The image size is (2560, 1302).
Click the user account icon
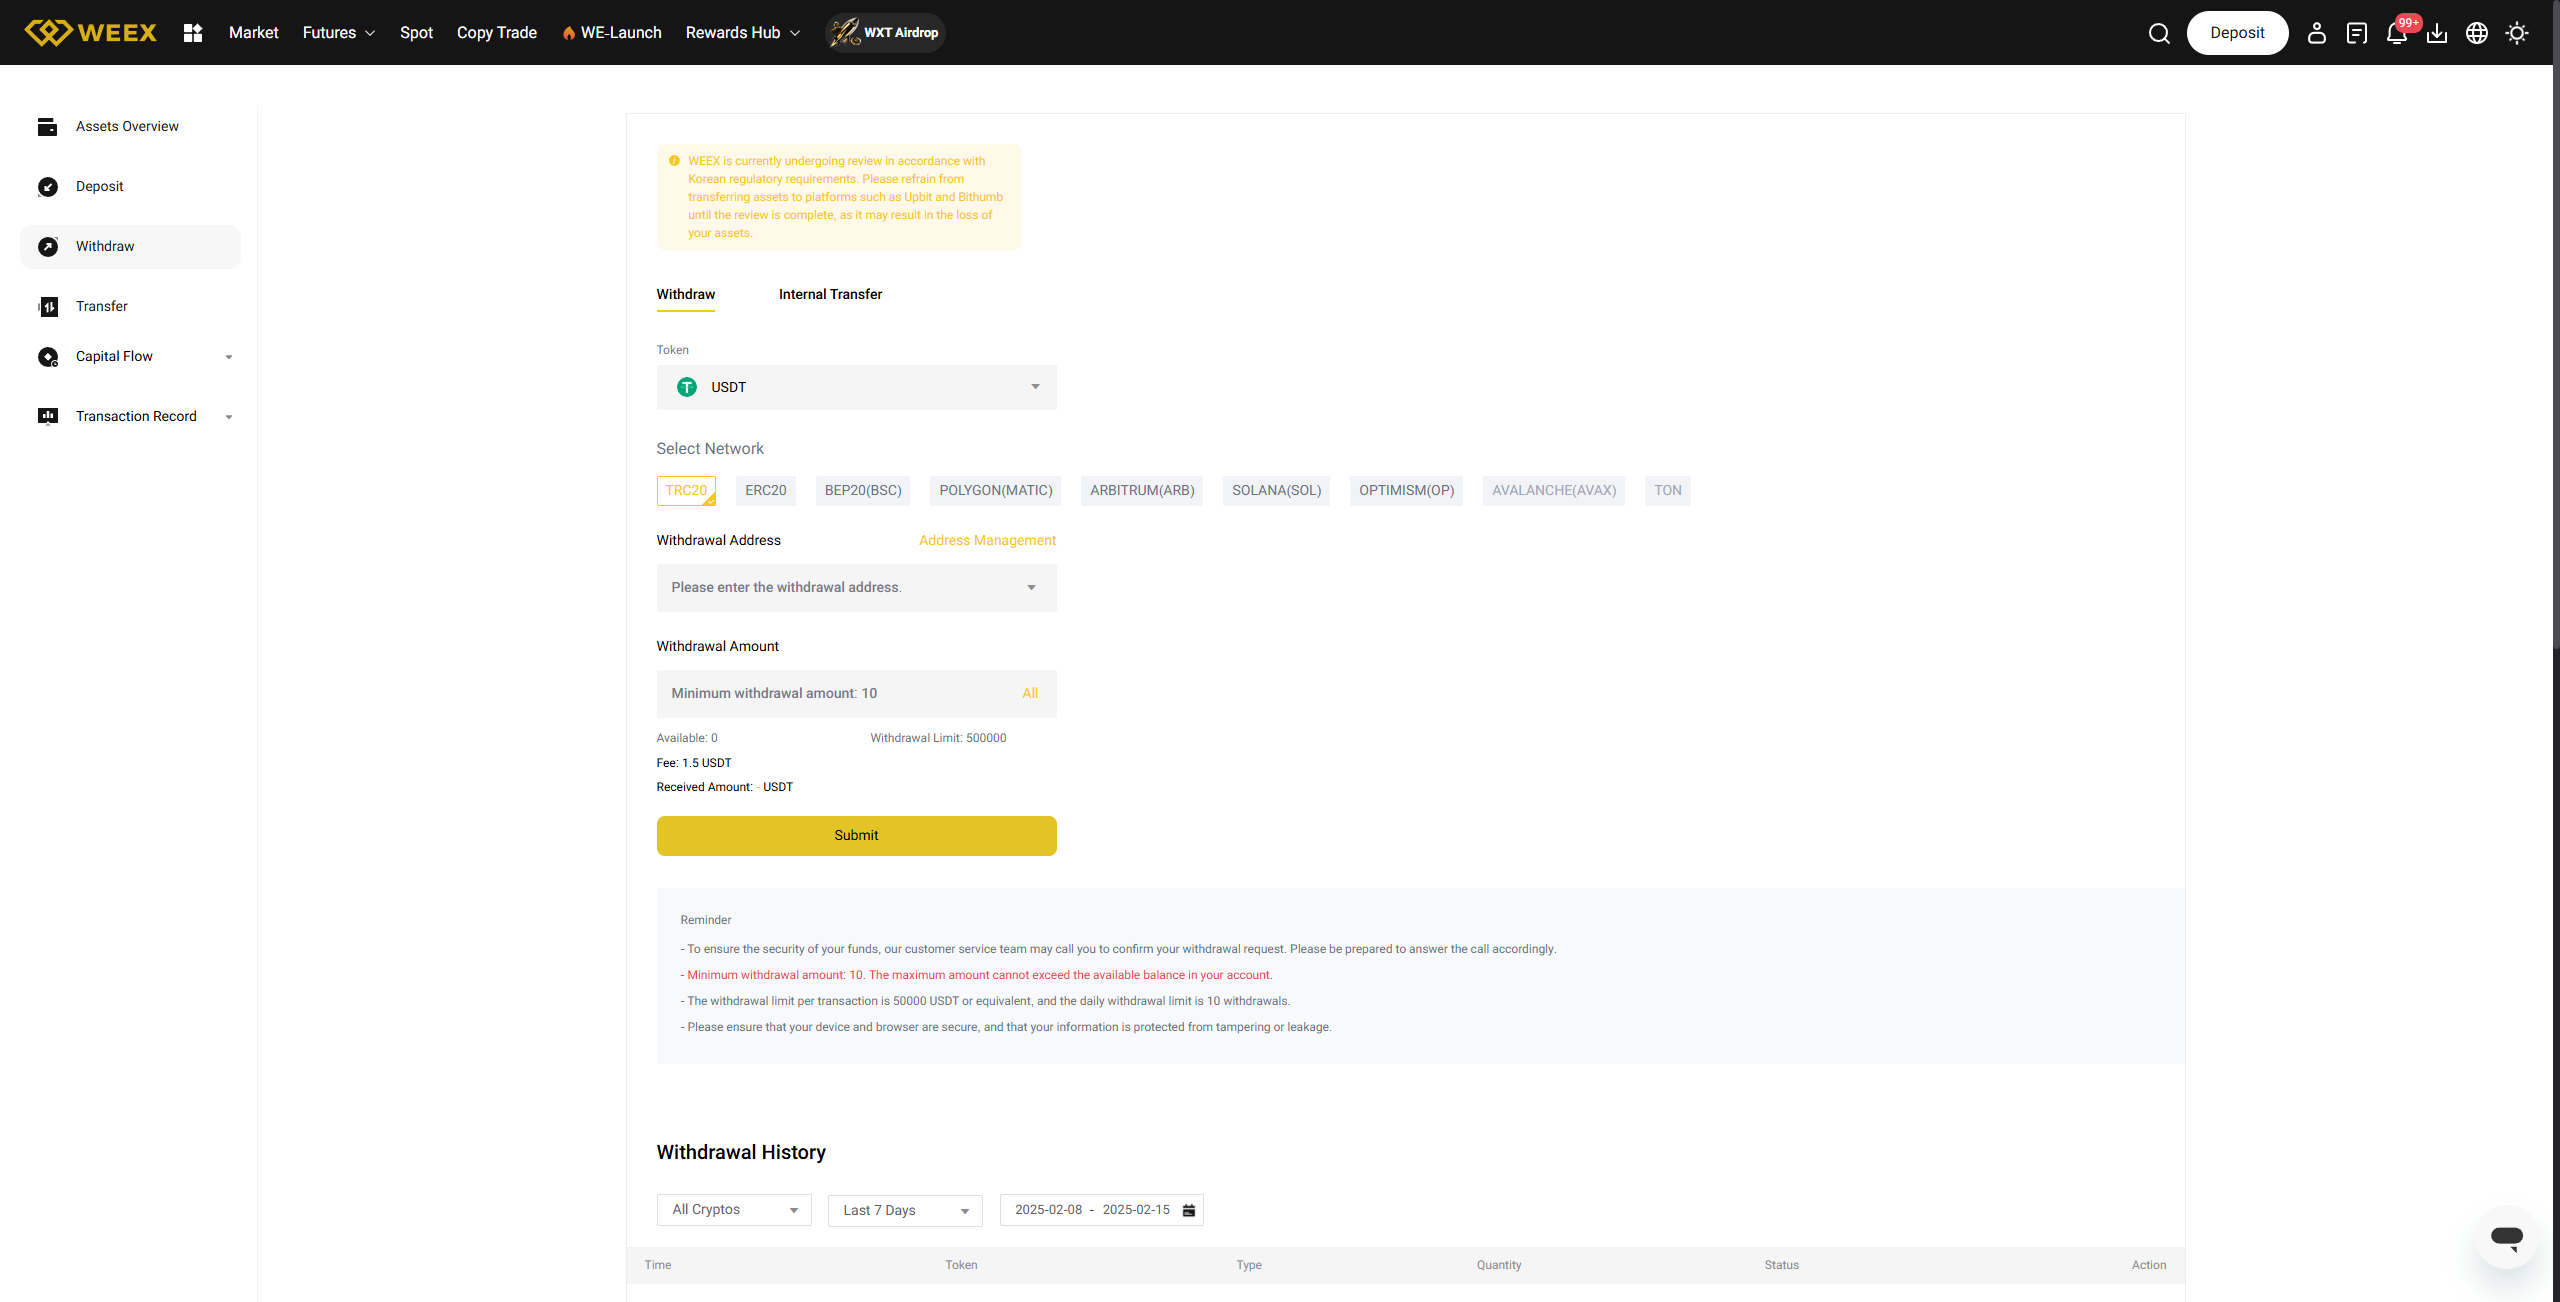(x=2317, y=33)
